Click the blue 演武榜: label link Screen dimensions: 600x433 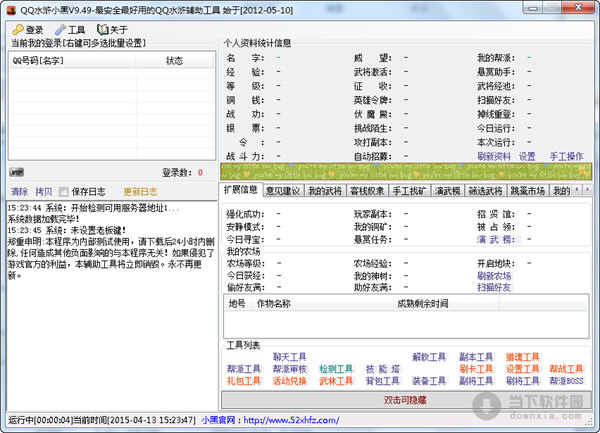coord(496,239)
